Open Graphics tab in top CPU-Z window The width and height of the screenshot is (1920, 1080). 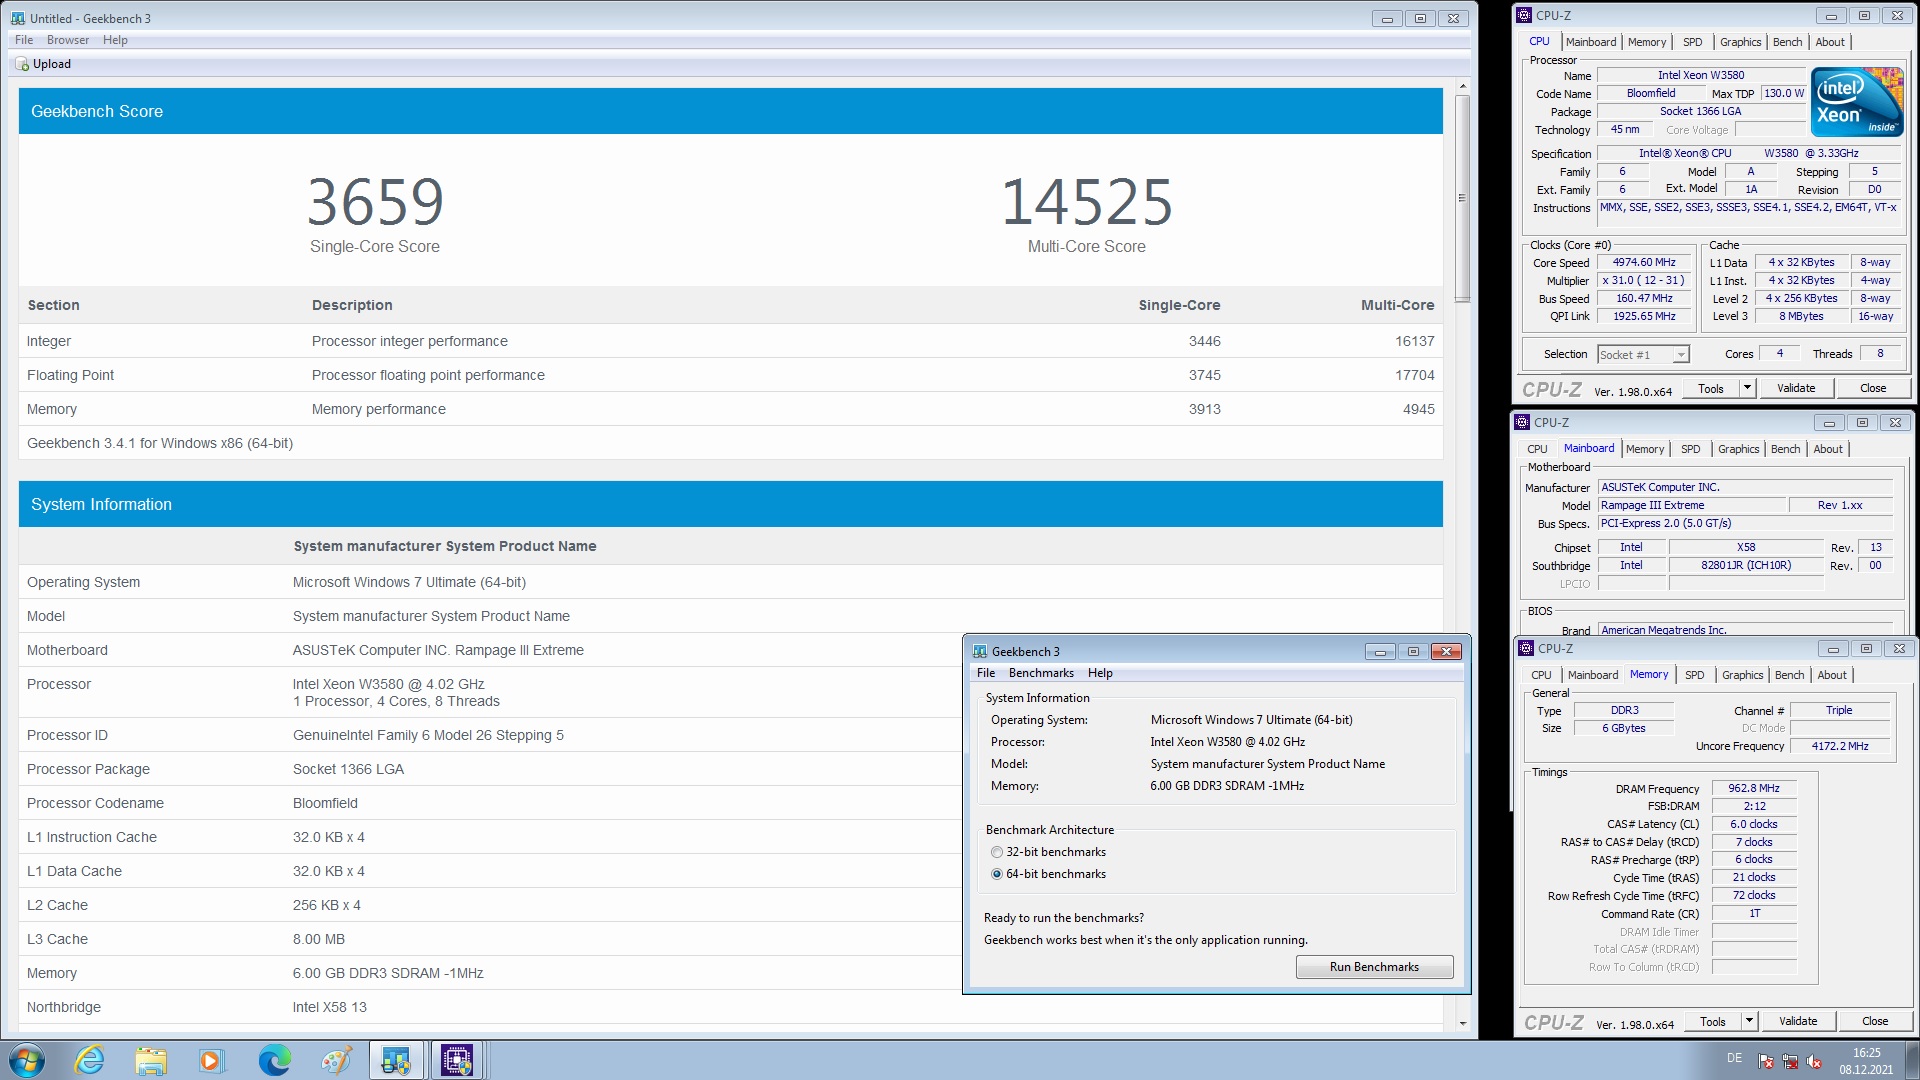tap(1740, 42)
